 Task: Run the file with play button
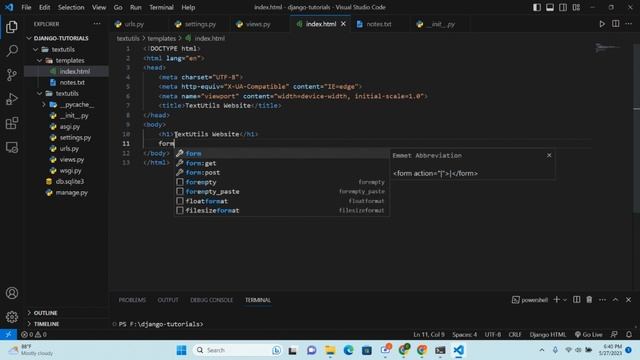click(x=602, y=24)
